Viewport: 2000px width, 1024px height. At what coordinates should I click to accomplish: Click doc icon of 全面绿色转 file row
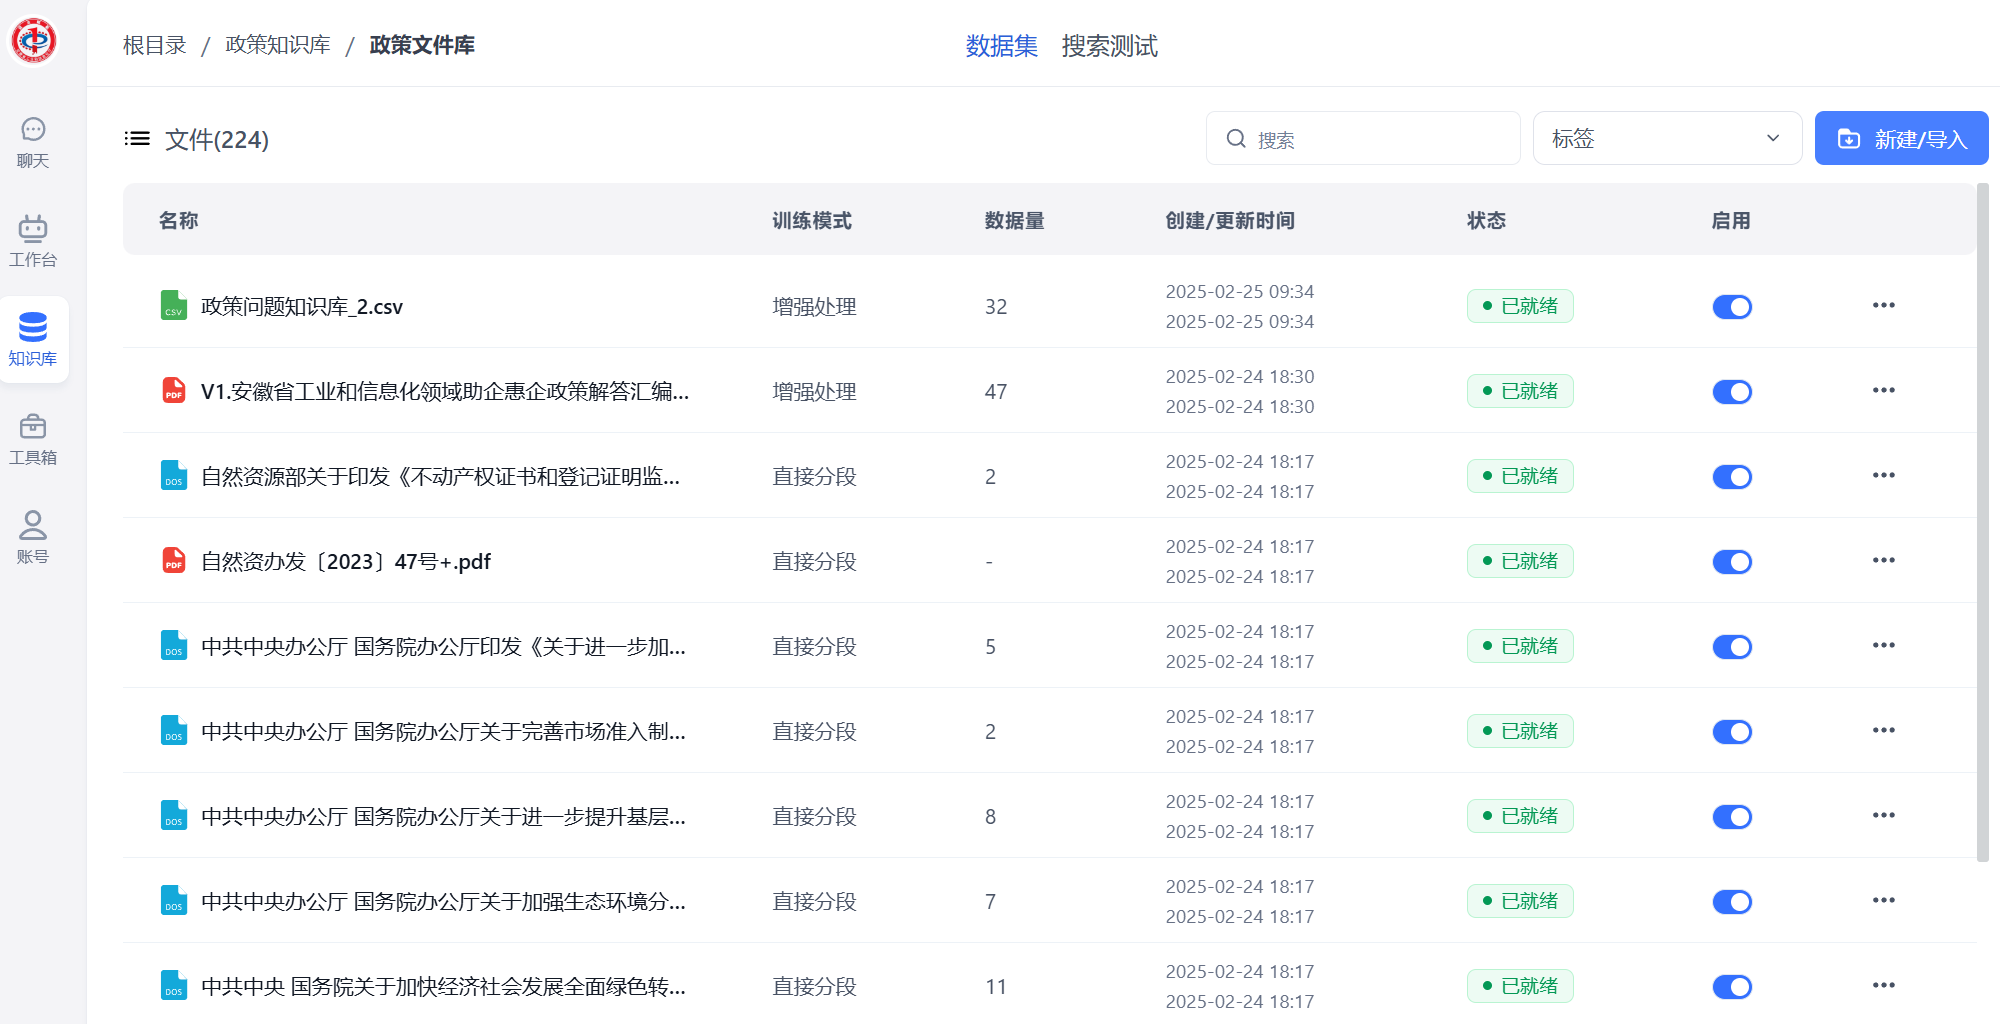coord(174,986)
